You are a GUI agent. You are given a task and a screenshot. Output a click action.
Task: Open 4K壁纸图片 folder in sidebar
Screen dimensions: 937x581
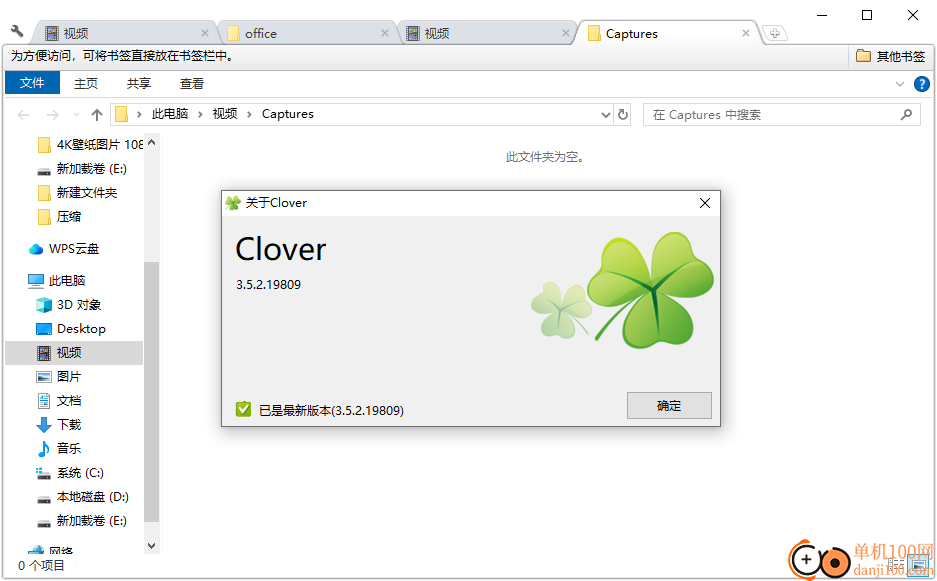tap(90, 145)
